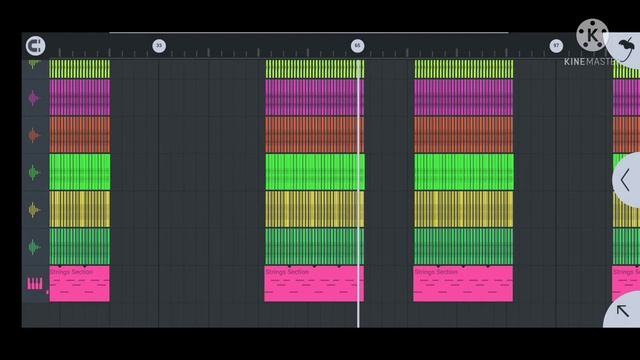
Task: Select the pink piano keys Strings track icon
Action: click(35, 284)
